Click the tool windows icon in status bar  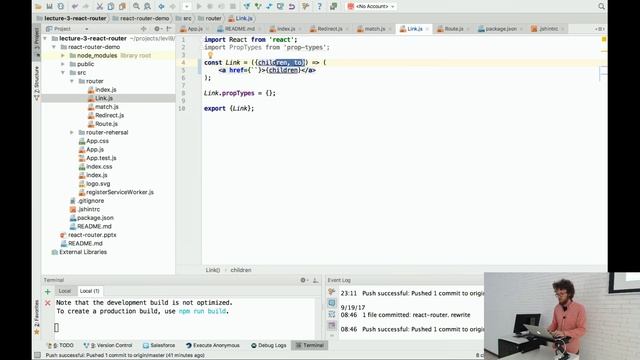point(37,355)
